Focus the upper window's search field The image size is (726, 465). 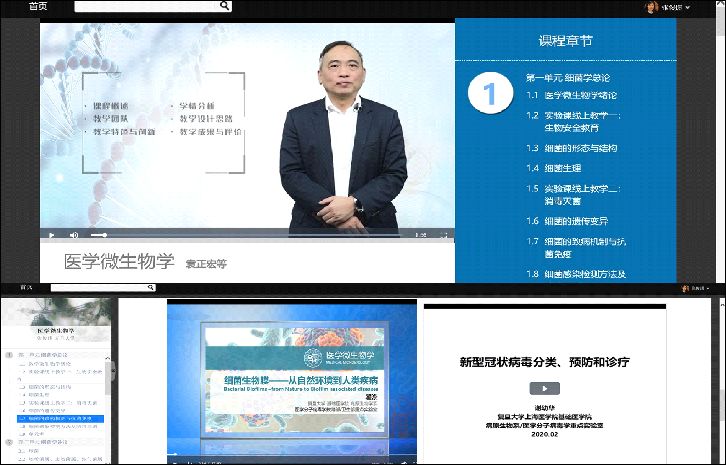pyautogui.click(x=153, y=6)
